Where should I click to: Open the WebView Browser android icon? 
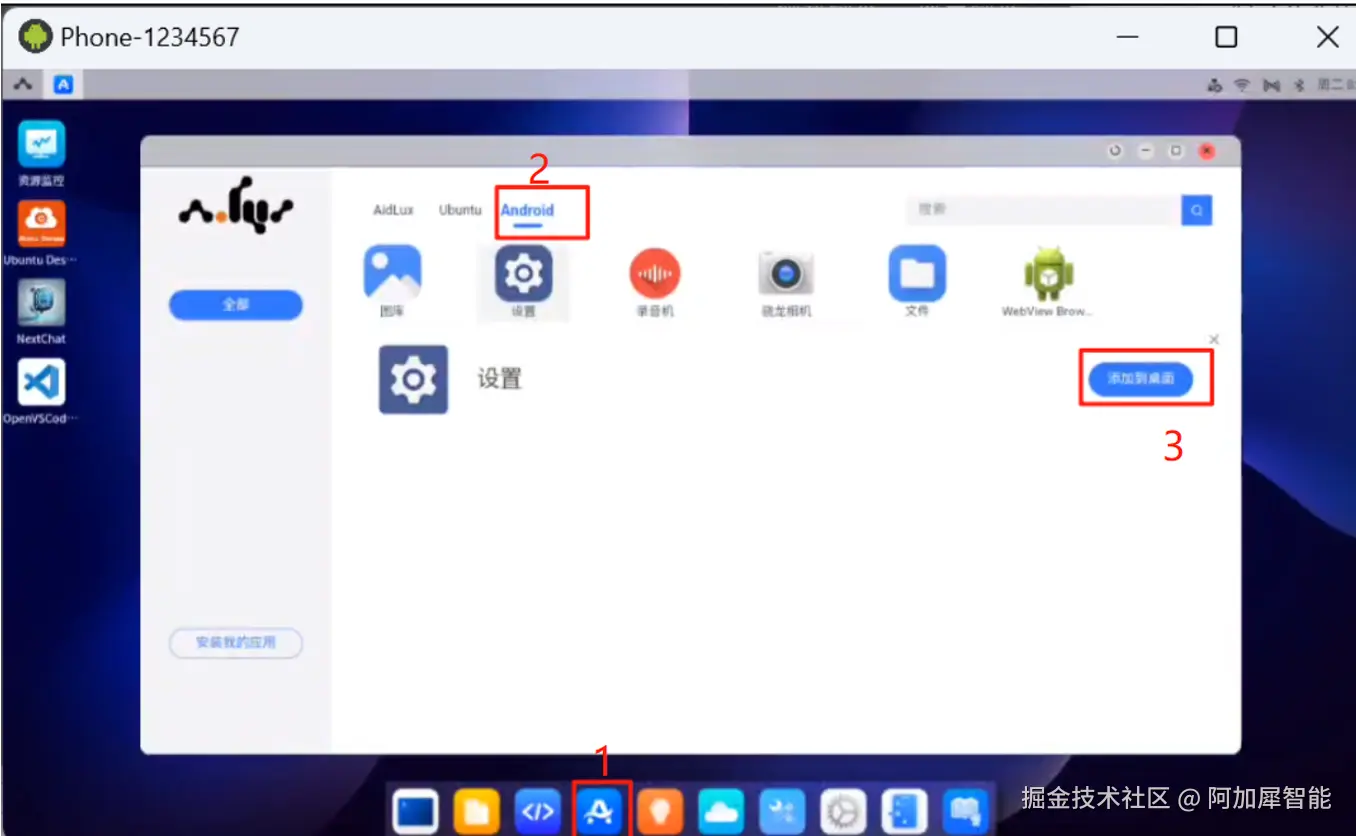(x=1048, y=274)
